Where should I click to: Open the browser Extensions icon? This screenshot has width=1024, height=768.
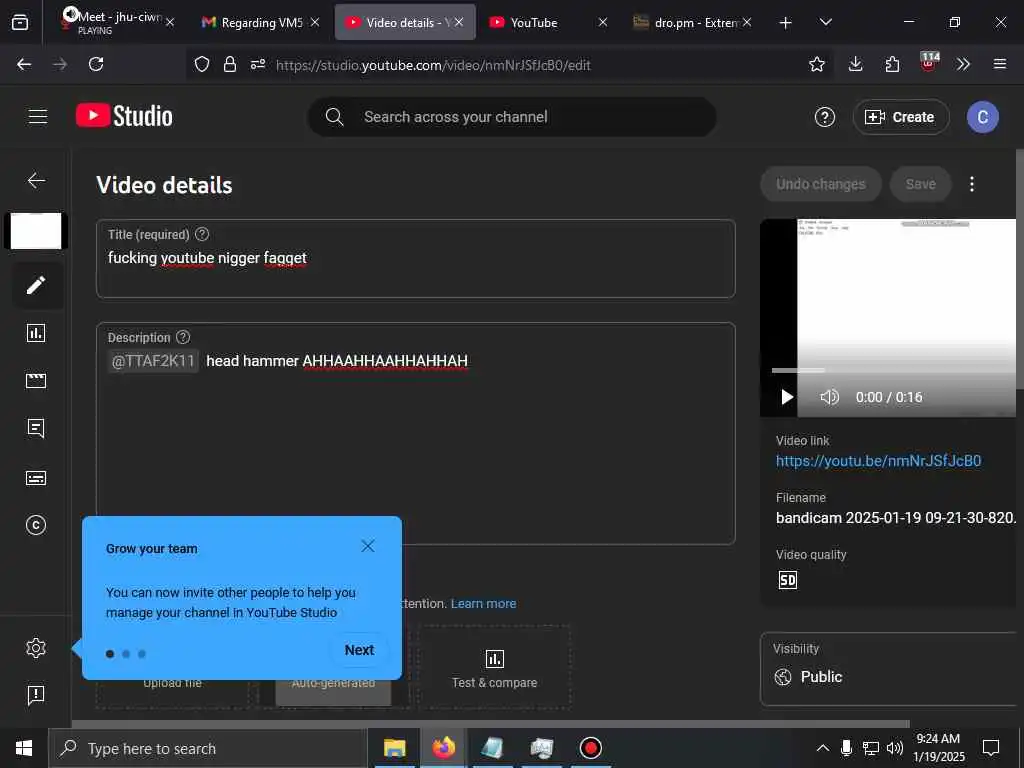(892, 64)
